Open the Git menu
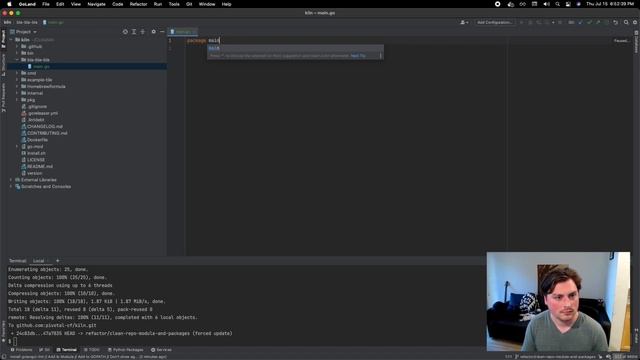 coord(189,4)
